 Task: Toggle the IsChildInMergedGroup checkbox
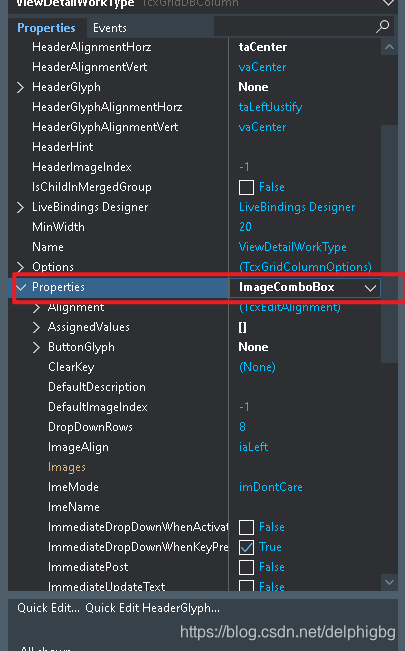click(246, 187)
